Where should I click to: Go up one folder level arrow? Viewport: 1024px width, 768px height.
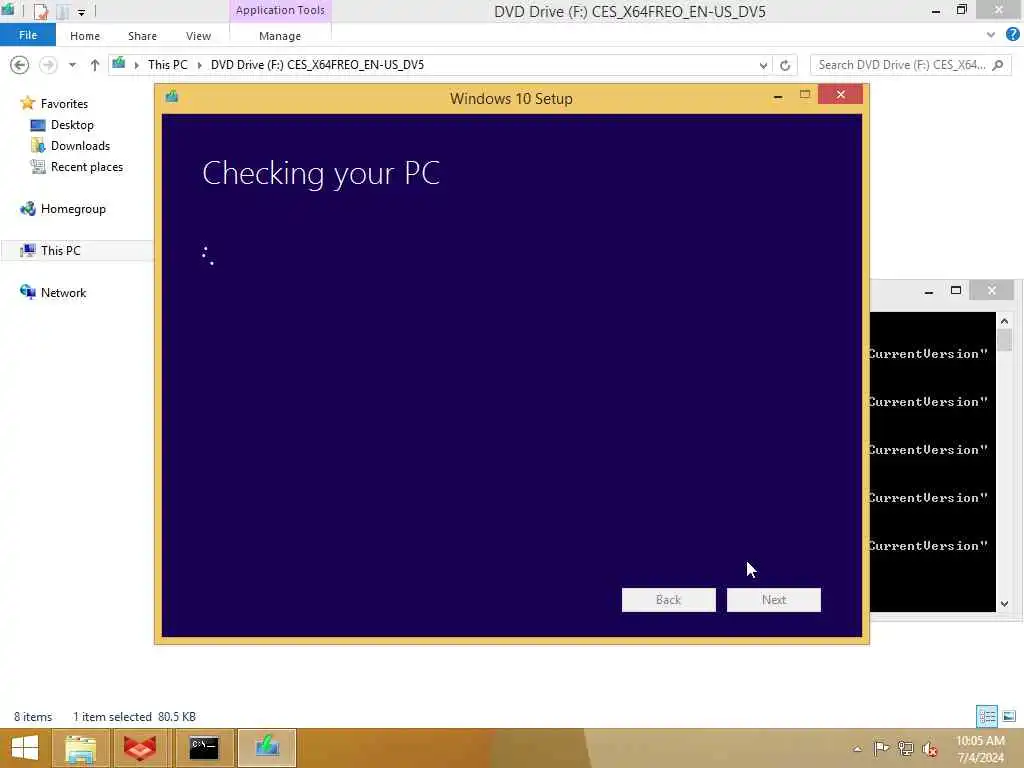tap(95, 65)
